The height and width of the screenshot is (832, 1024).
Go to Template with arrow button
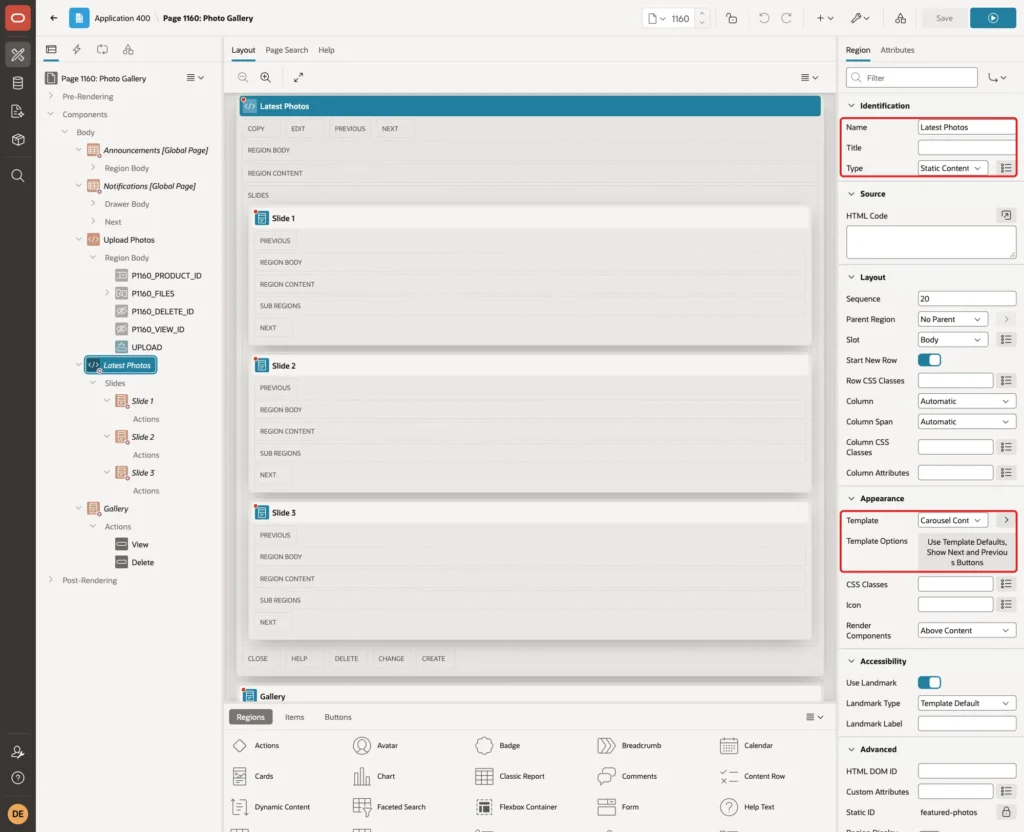1006,520
